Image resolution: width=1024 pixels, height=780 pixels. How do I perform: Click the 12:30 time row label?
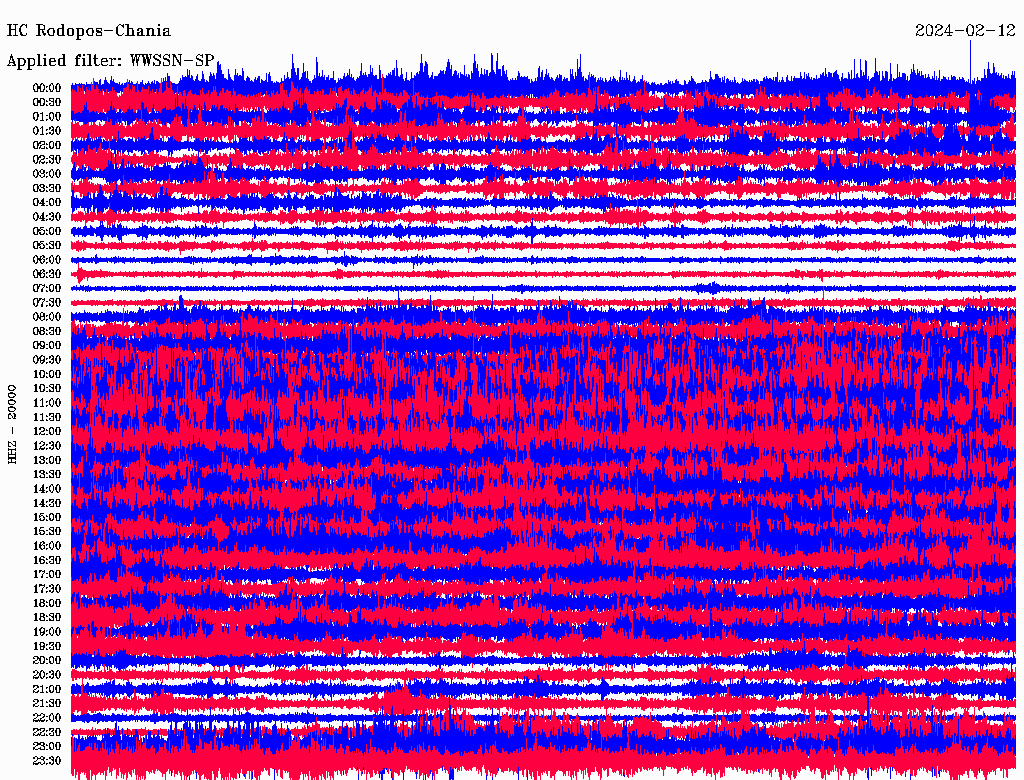click(47, 446)
